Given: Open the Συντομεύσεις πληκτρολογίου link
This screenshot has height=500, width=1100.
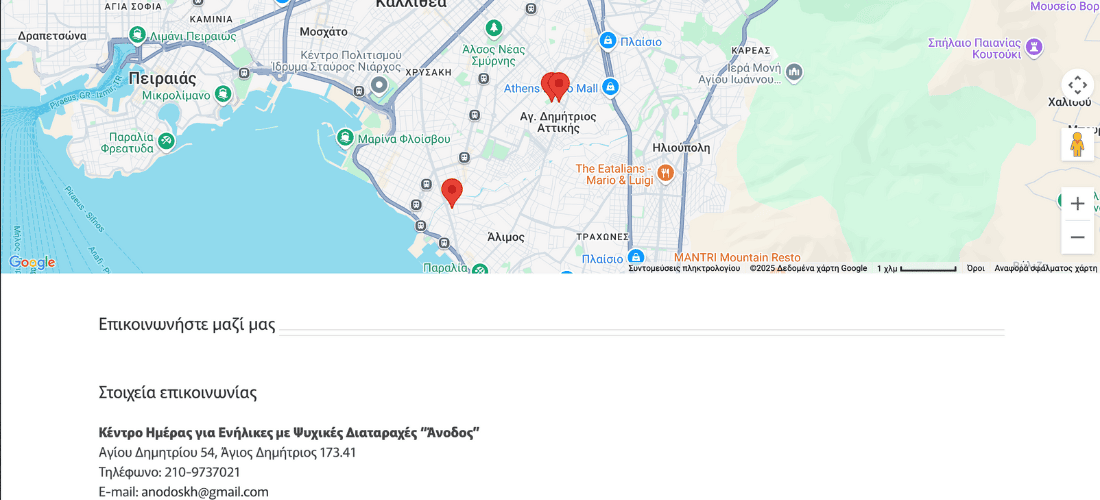Looking at the screenshot, I should click(684, 269).
